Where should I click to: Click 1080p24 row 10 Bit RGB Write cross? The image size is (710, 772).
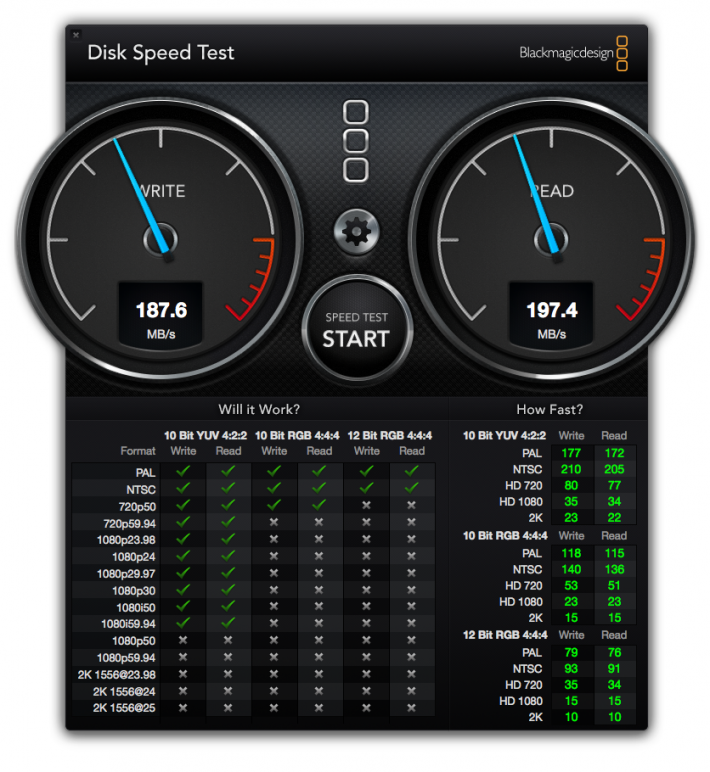click(274, 556)
